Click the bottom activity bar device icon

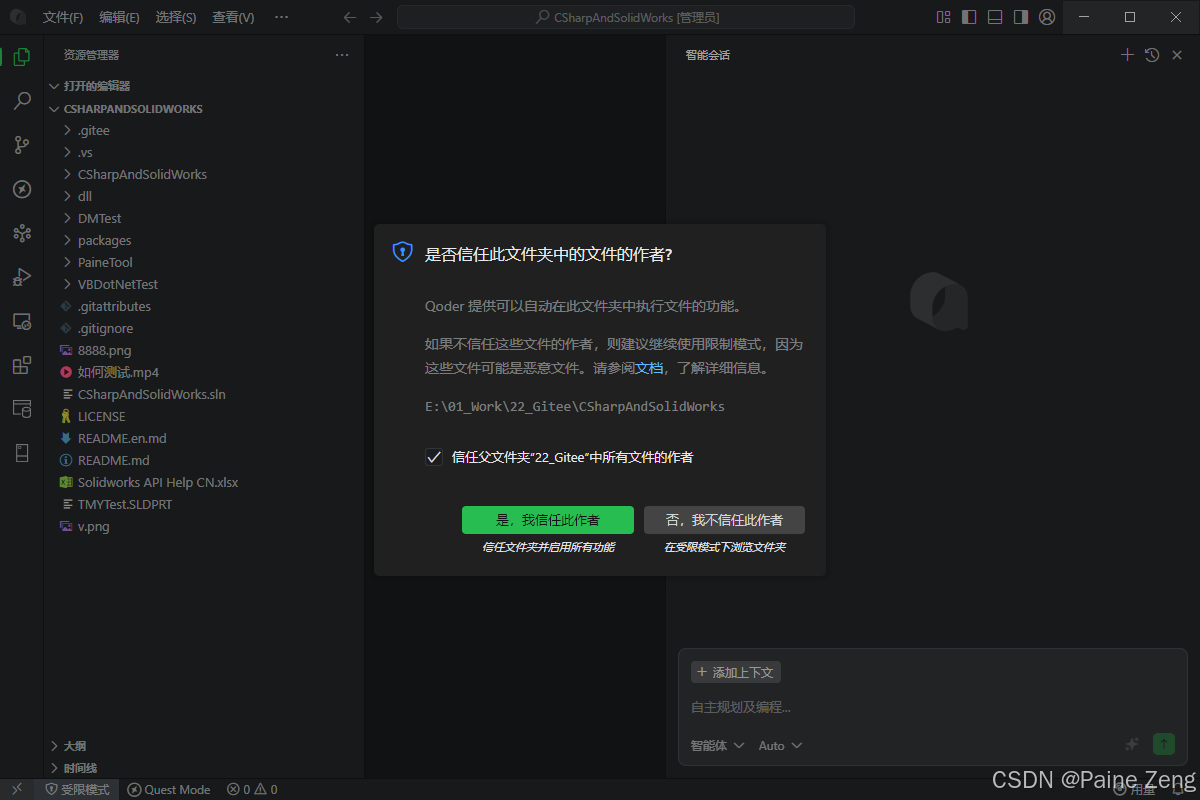click(21, 453)
